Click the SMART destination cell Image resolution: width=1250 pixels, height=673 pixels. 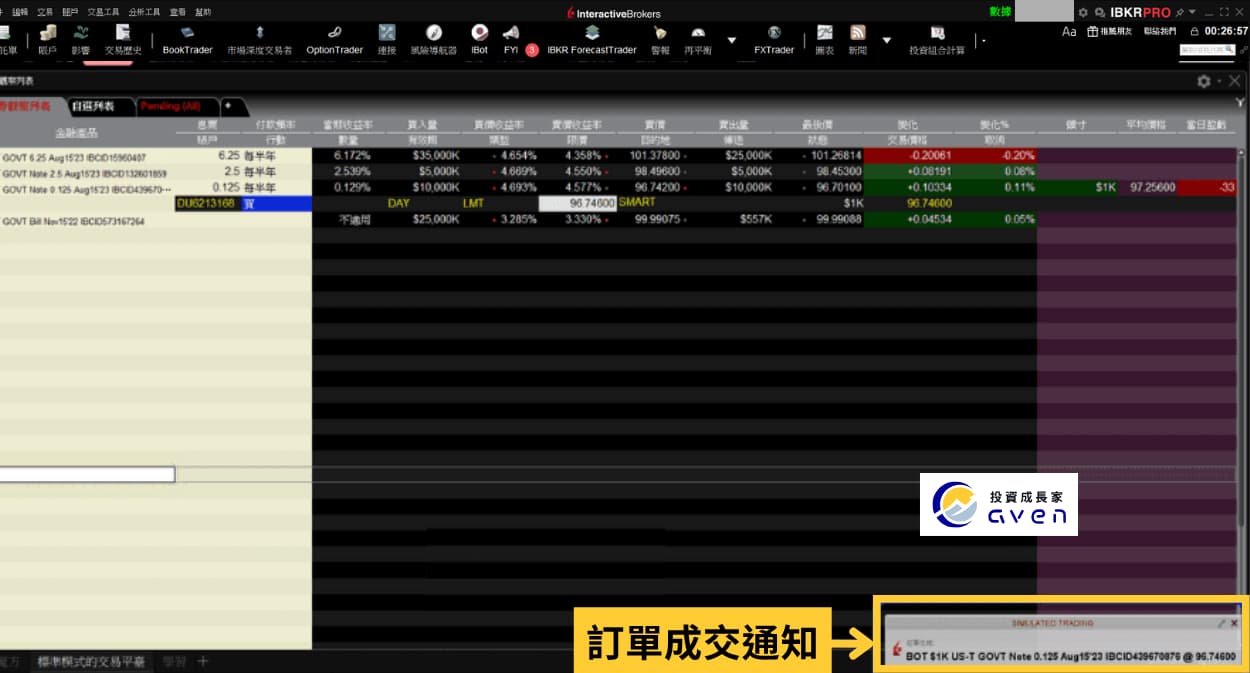tap(637, 202)
